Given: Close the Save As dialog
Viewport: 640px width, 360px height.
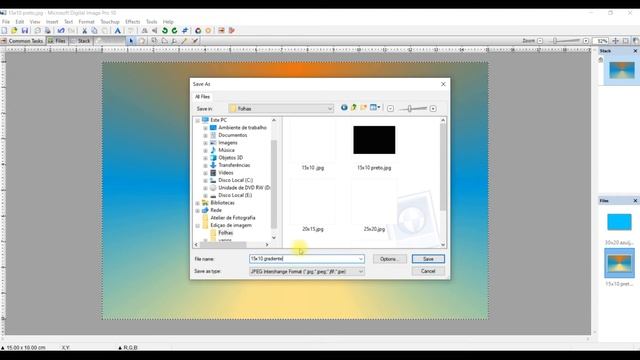Looking at the screenshot, I should pos(443,84).
